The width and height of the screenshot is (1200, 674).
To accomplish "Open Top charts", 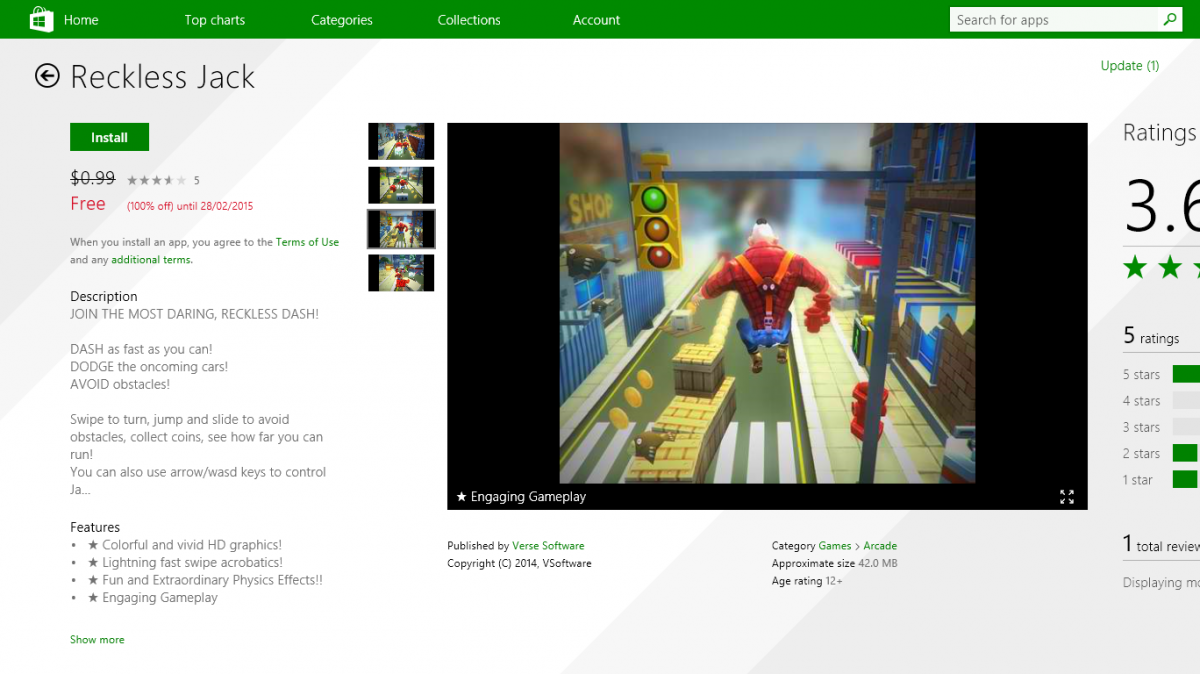I will pos(215,20).
